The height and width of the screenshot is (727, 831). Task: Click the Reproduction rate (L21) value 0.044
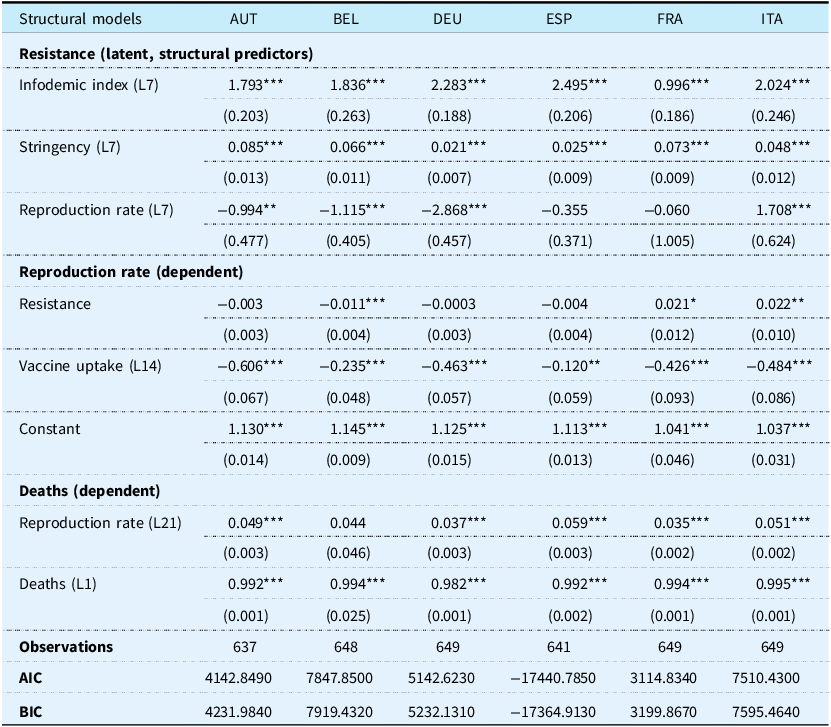[348, 523]
